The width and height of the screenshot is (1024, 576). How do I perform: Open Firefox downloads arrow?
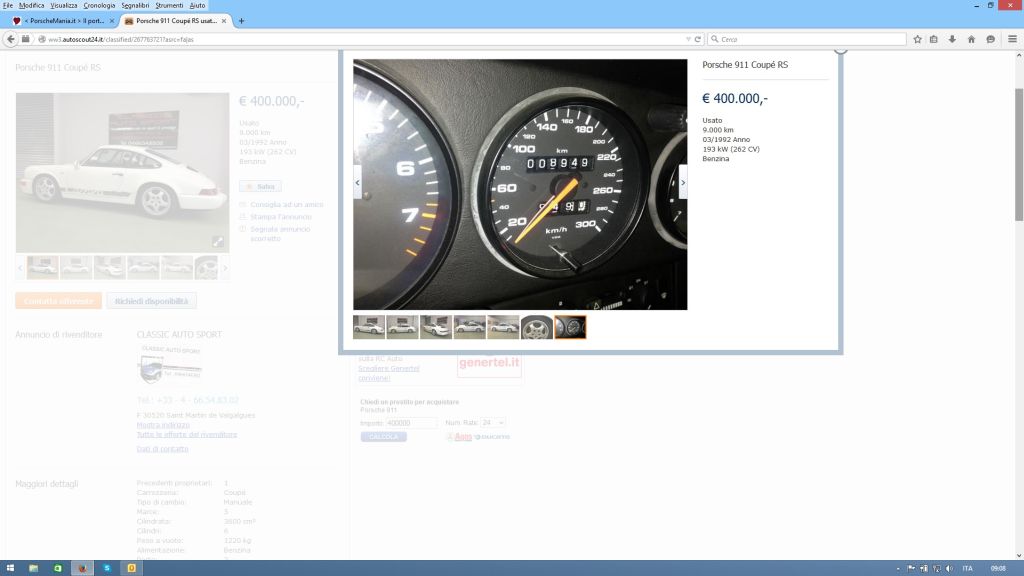pyautogui.click(x=952, y=39)
